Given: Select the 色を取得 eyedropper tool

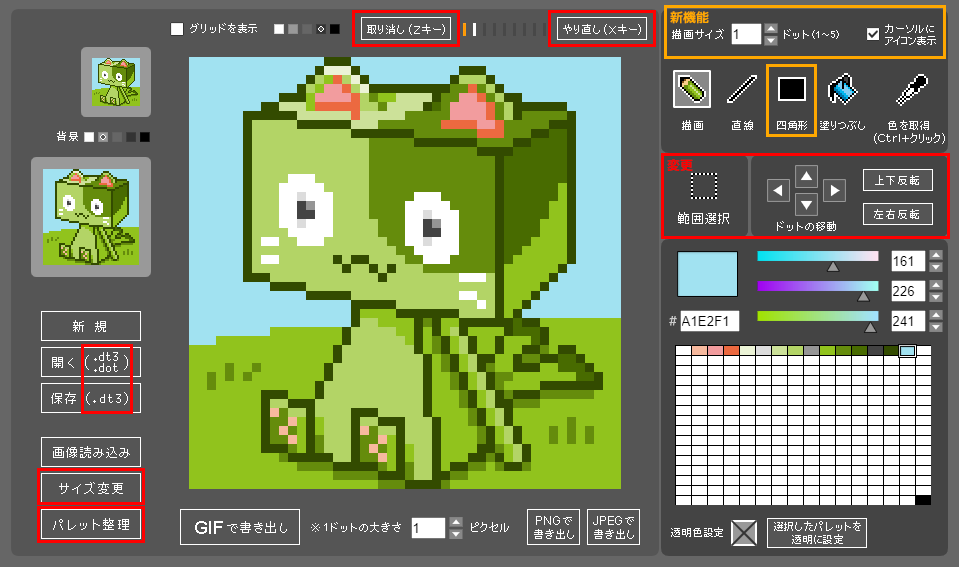Looking at the screenshot, I should tap(911, 89).
